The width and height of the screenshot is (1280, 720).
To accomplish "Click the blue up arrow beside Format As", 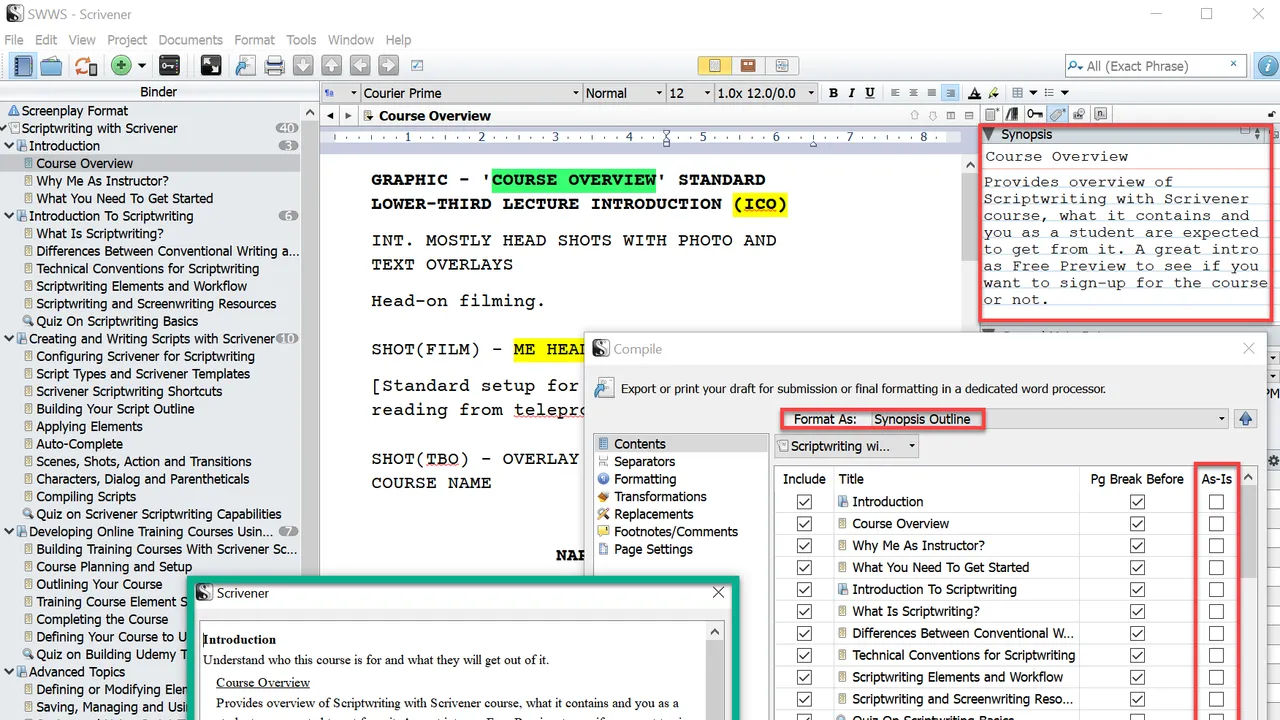I will tap(1245, 419).
